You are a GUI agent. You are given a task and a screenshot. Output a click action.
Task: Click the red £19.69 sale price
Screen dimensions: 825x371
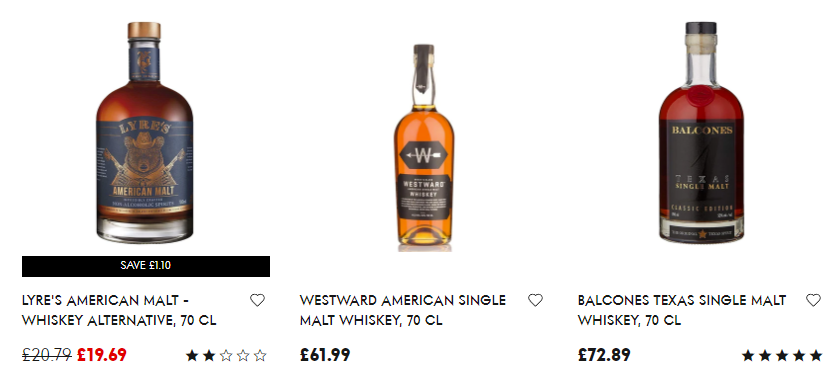102,355
